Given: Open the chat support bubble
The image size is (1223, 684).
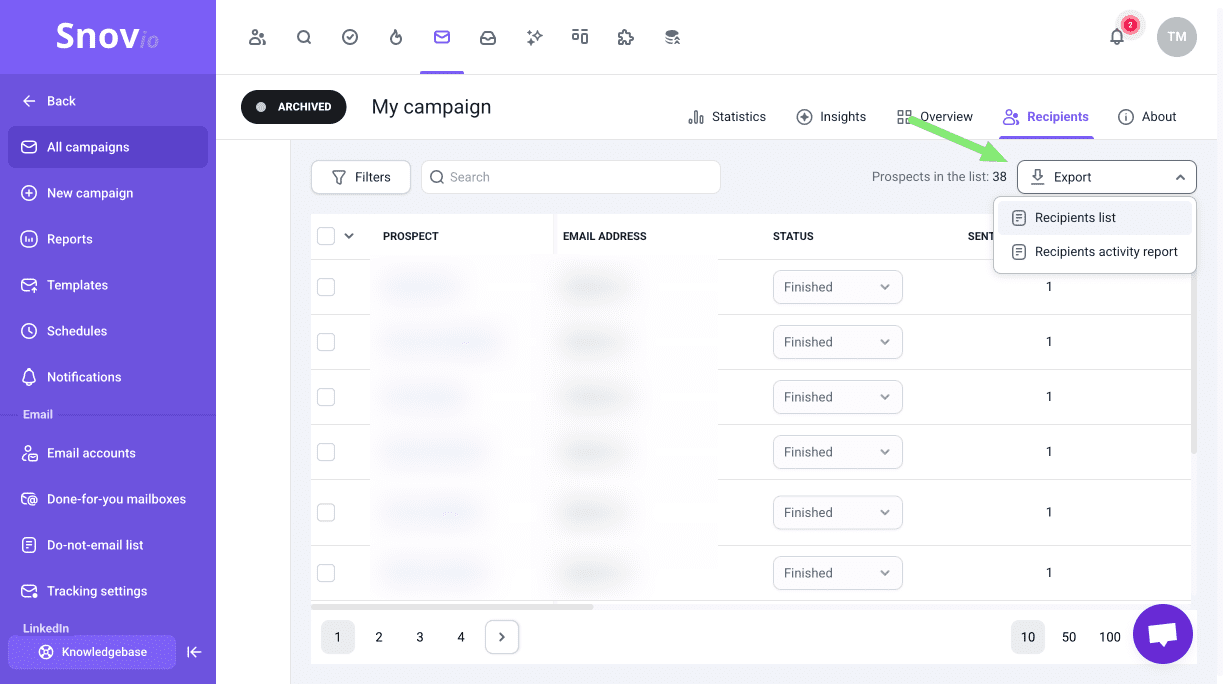Looking at the screenshot, I should pyautogui.click(x=1162, y=634).
